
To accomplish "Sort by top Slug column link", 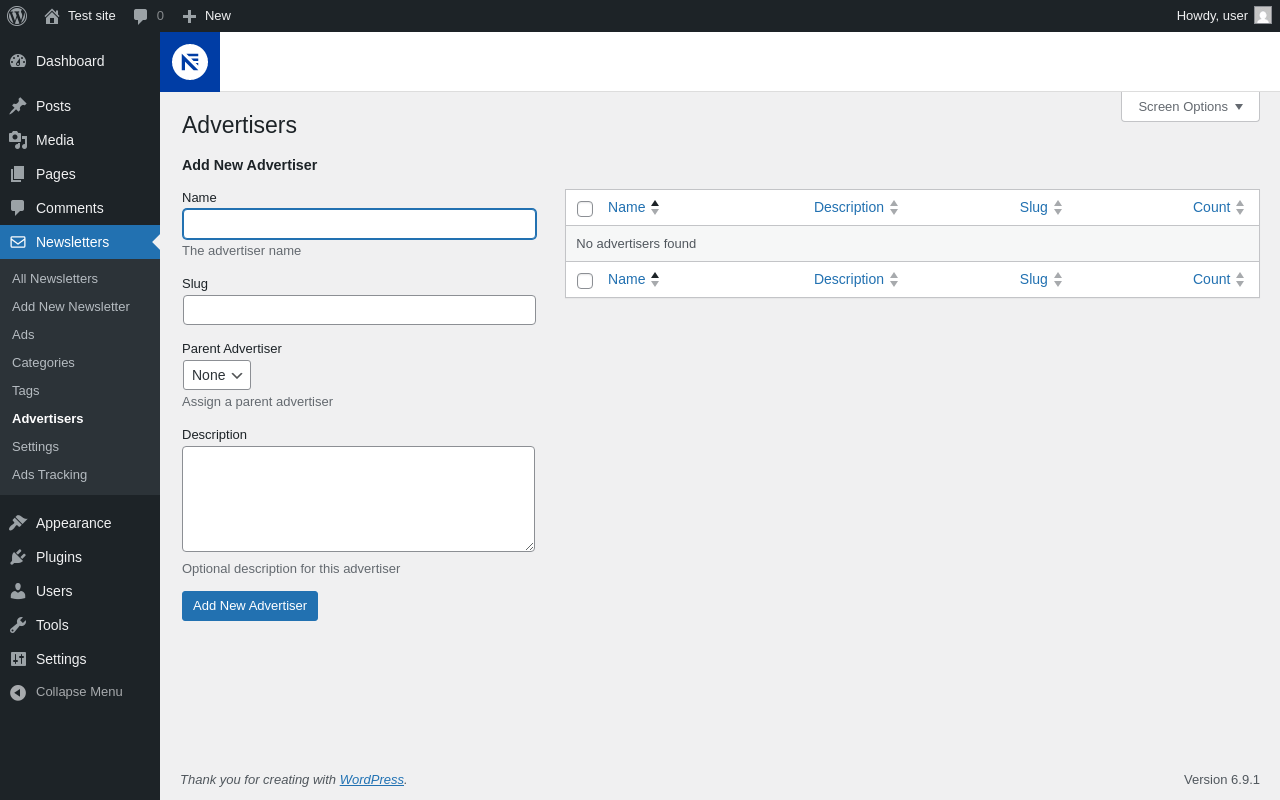I will pyautogui.click(x=1034, y=208).
